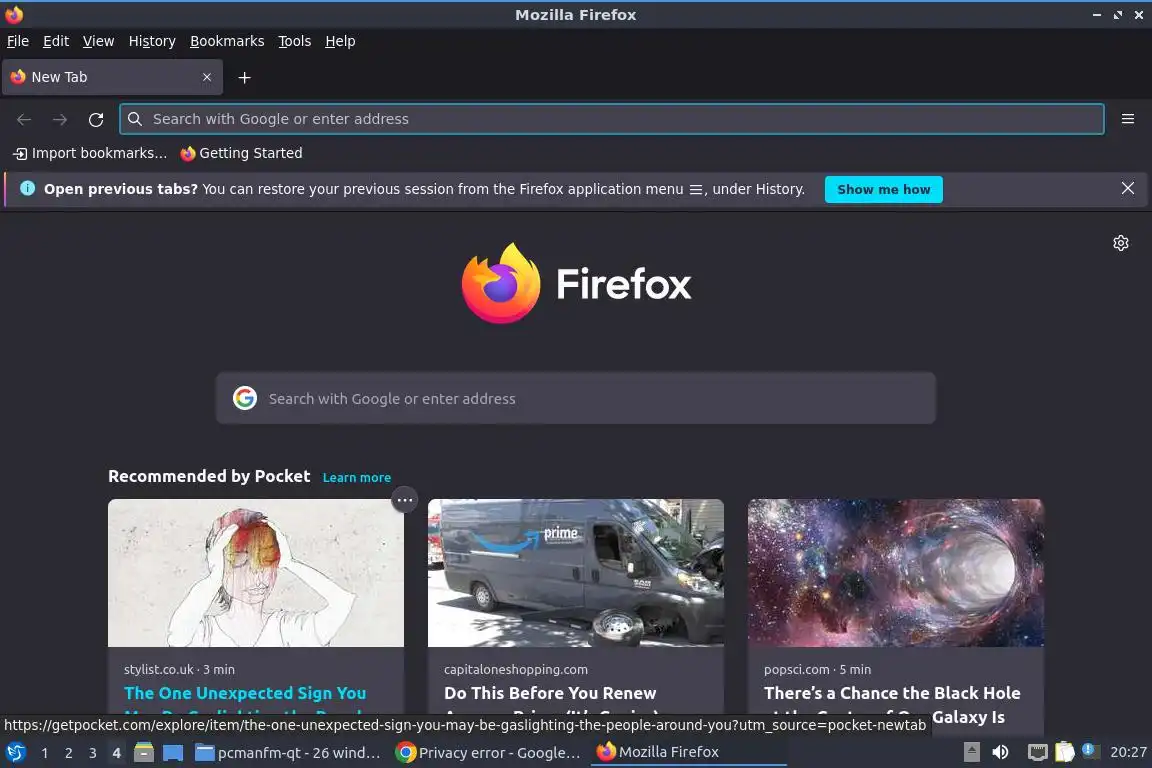Image resolution: width=1152 pixels, height=768 pixels.
Task: Open the volume speaker tray icon
Action: [1000, 752]
